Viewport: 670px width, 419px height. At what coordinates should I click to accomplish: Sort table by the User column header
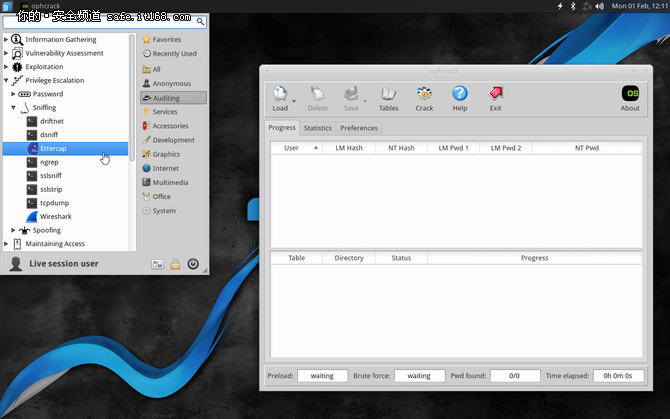click(x=291, y=147)
